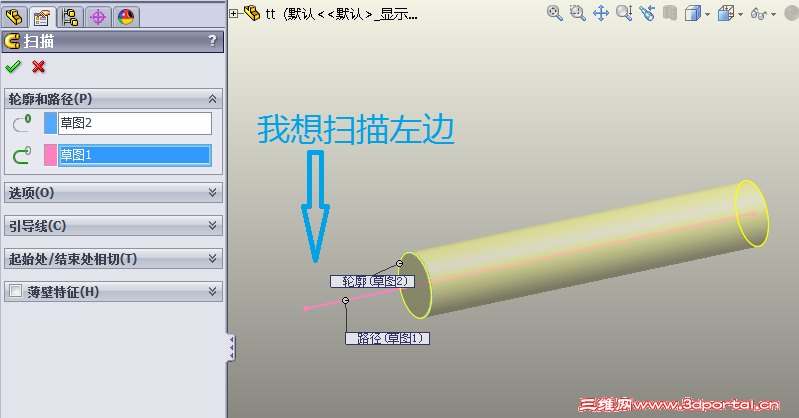Click the blue profile color swatch
The height and width of the screenshot is (418, 799).
(50, 123)
